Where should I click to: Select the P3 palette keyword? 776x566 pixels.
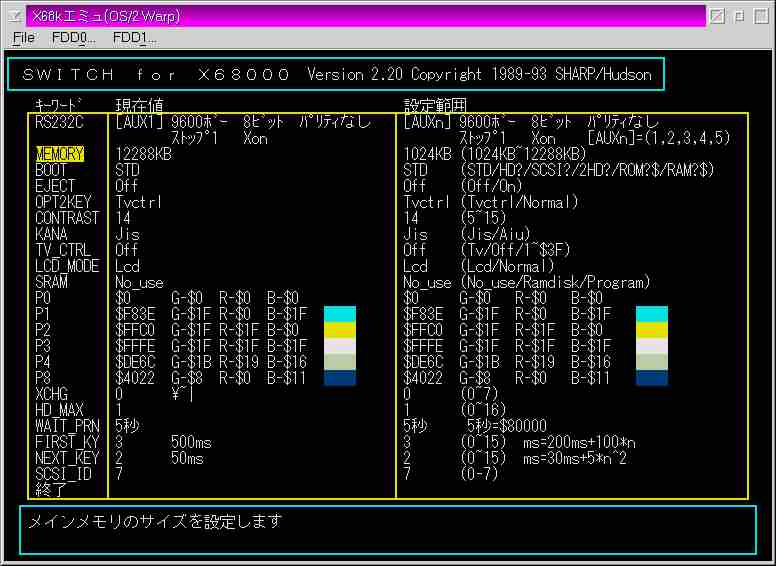click(43, 346)
